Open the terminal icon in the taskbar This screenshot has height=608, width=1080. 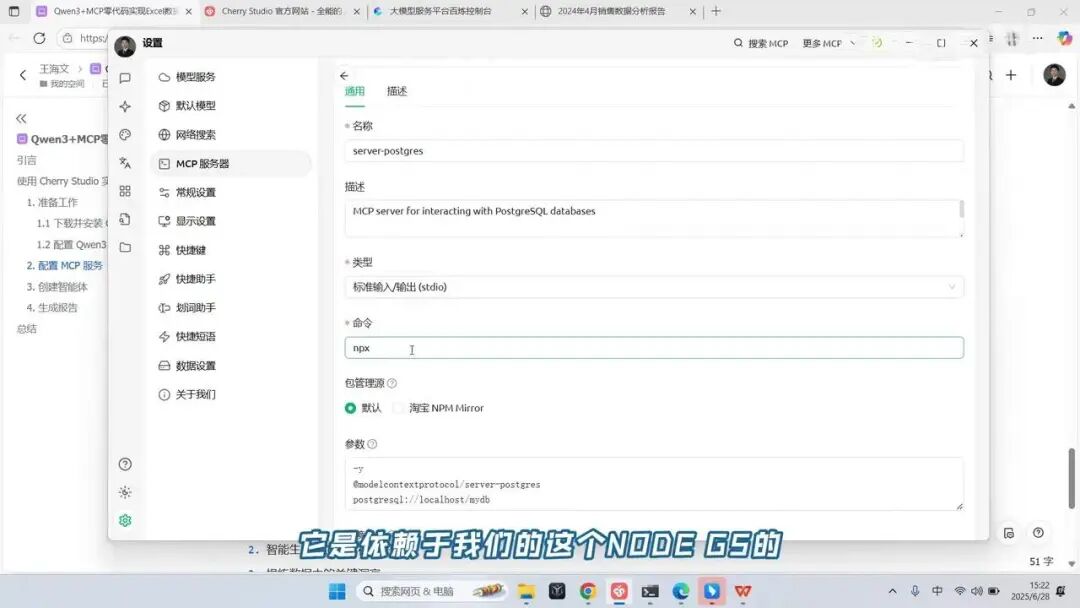650,591
